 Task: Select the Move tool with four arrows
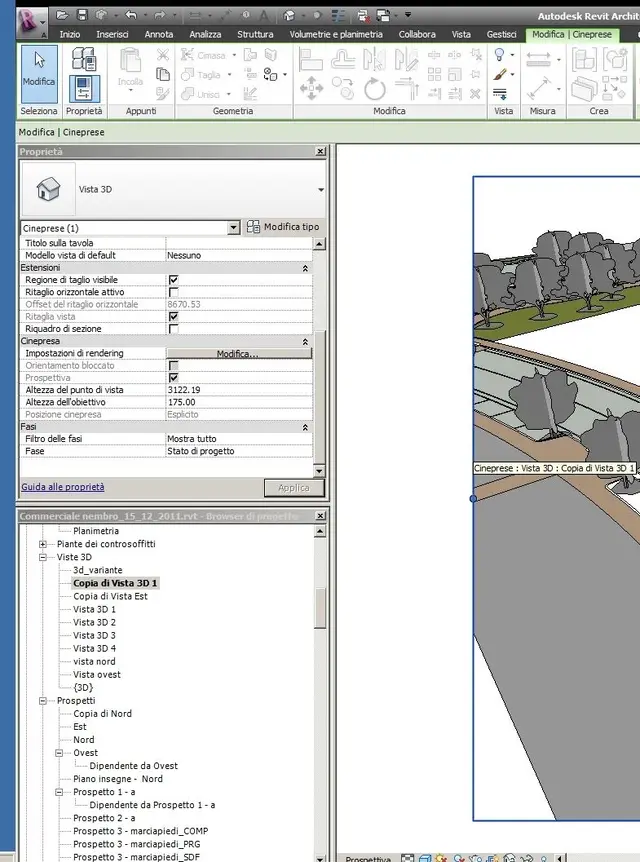(x=311, y=89)
